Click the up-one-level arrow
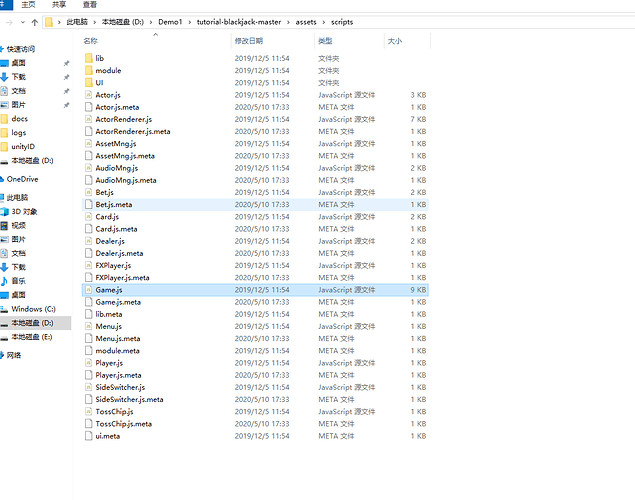Viewport: 635px width, 500px height. pos(35,22)
